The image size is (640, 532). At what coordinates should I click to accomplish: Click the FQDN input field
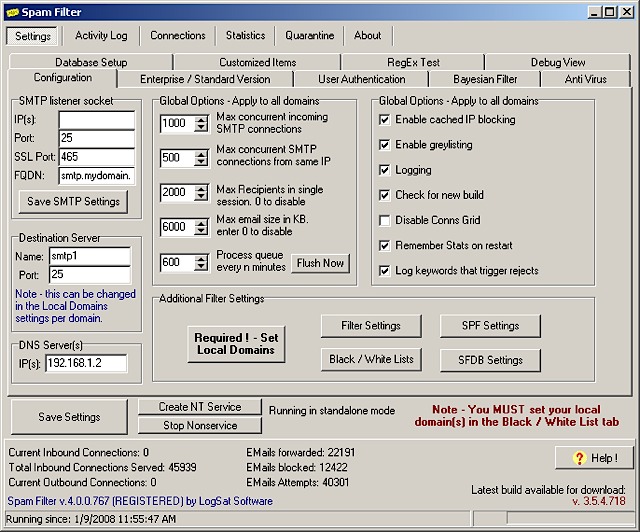tap(97, 176)
